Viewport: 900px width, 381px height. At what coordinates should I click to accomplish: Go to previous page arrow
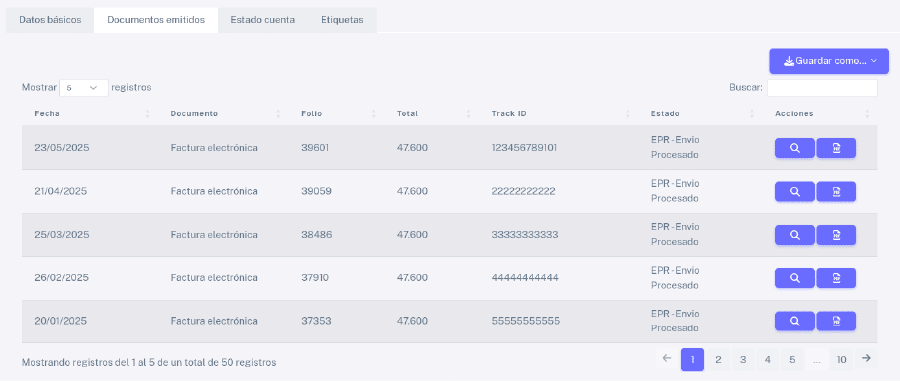[x=667, y=359]
